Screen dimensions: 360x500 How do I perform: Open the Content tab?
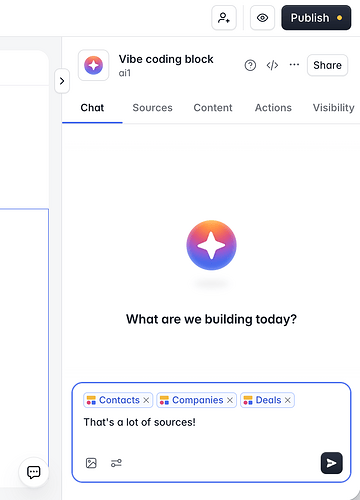[x=213, y=108]
